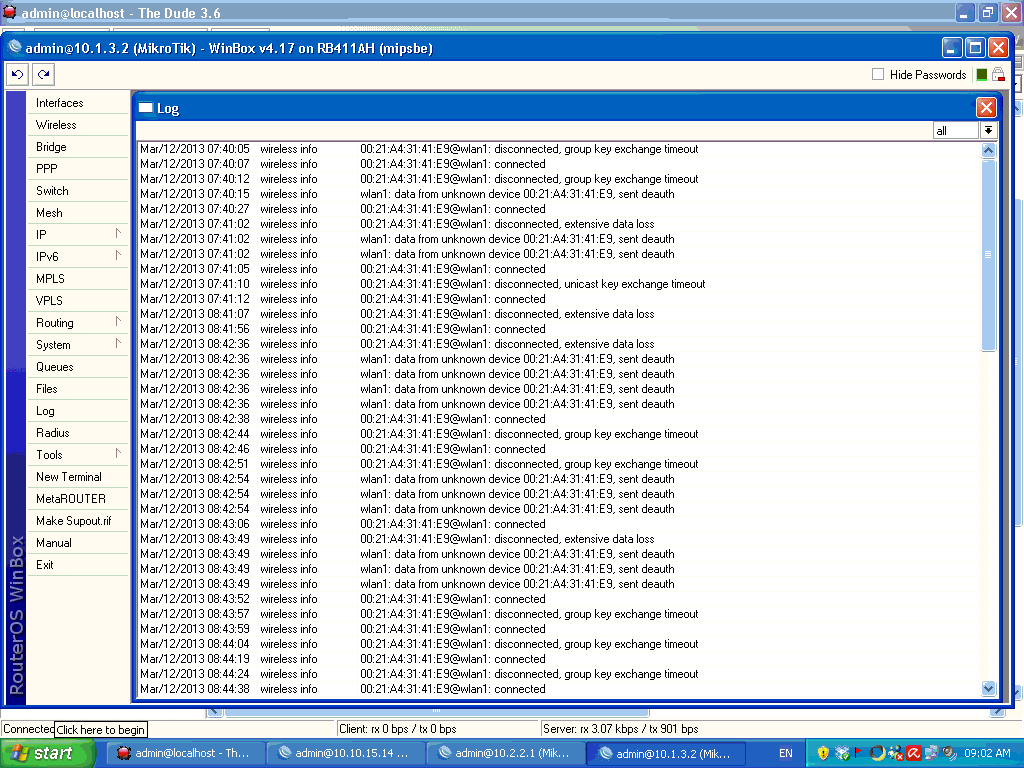The width and height of the screenshot is (1024, 768).
Task: Click Exit in the sidebar
Action: point(78,565)
